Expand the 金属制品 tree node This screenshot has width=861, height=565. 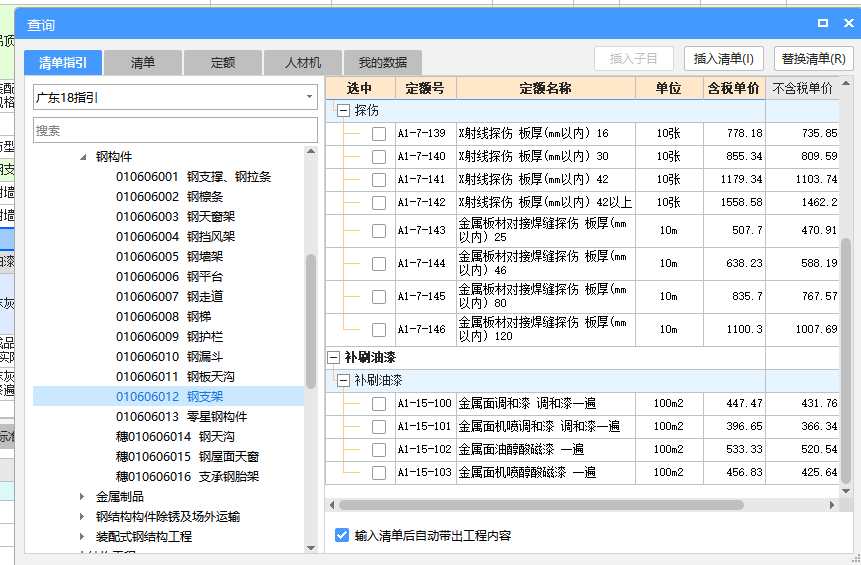pyautogui.click(x=82, y=496)
